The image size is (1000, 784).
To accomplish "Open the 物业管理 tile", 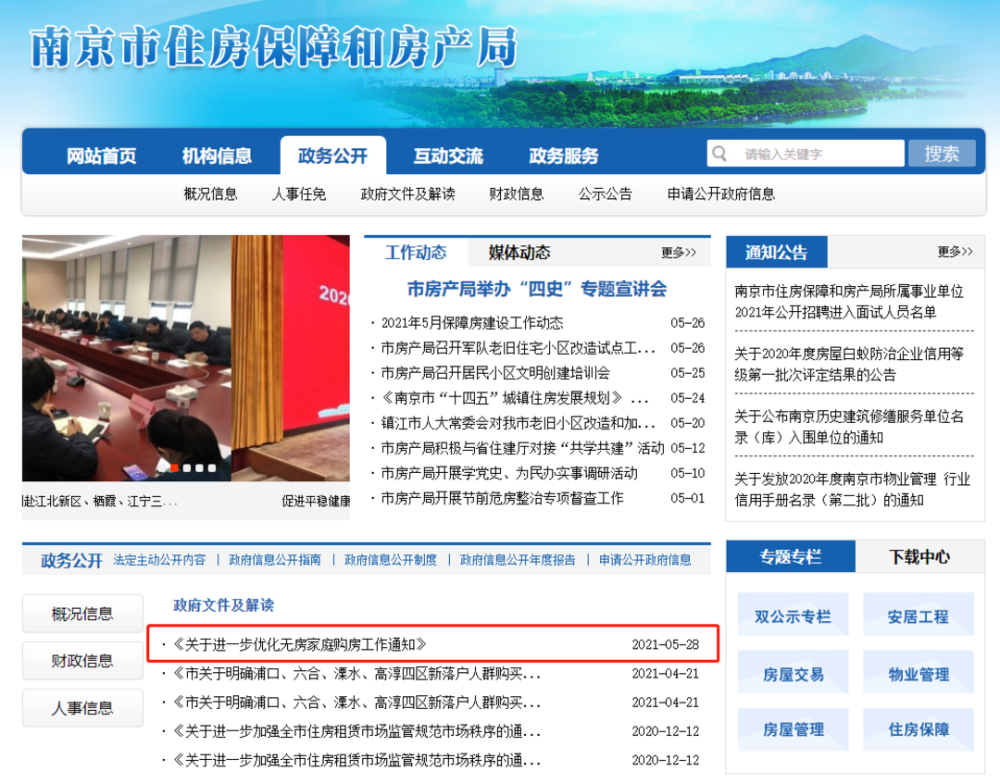I will pos(918,672).
